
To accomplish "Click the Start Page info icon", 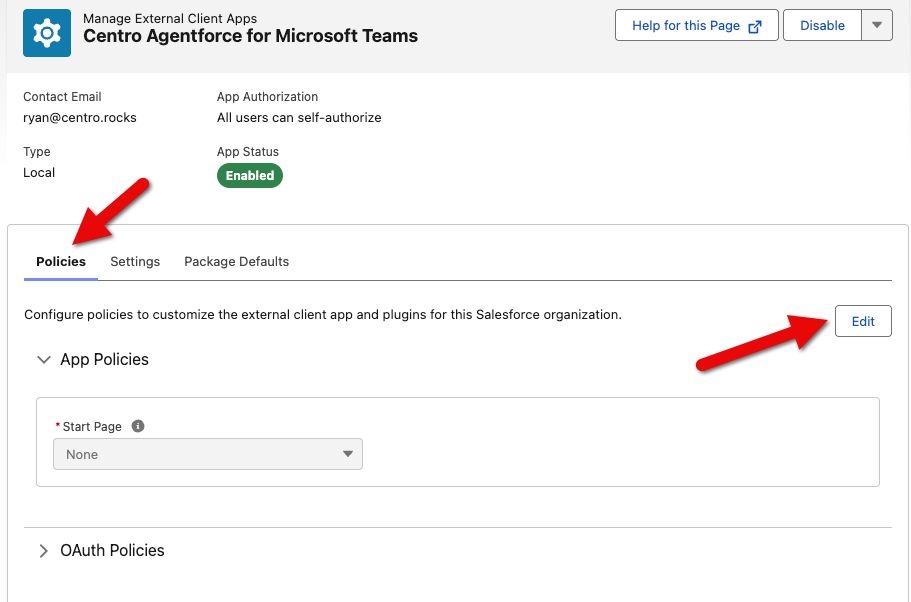I will (138, 426).
